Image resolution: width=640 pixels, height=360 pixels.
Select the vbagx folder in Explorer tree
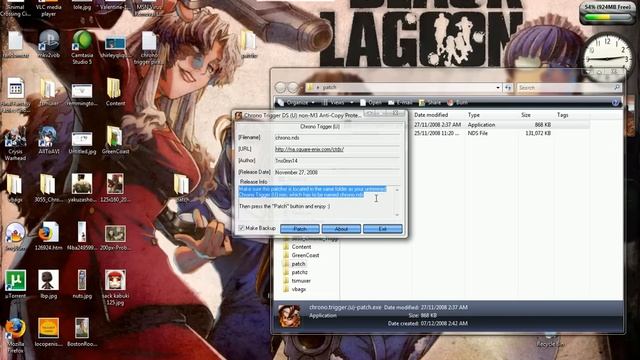(299, 289)
